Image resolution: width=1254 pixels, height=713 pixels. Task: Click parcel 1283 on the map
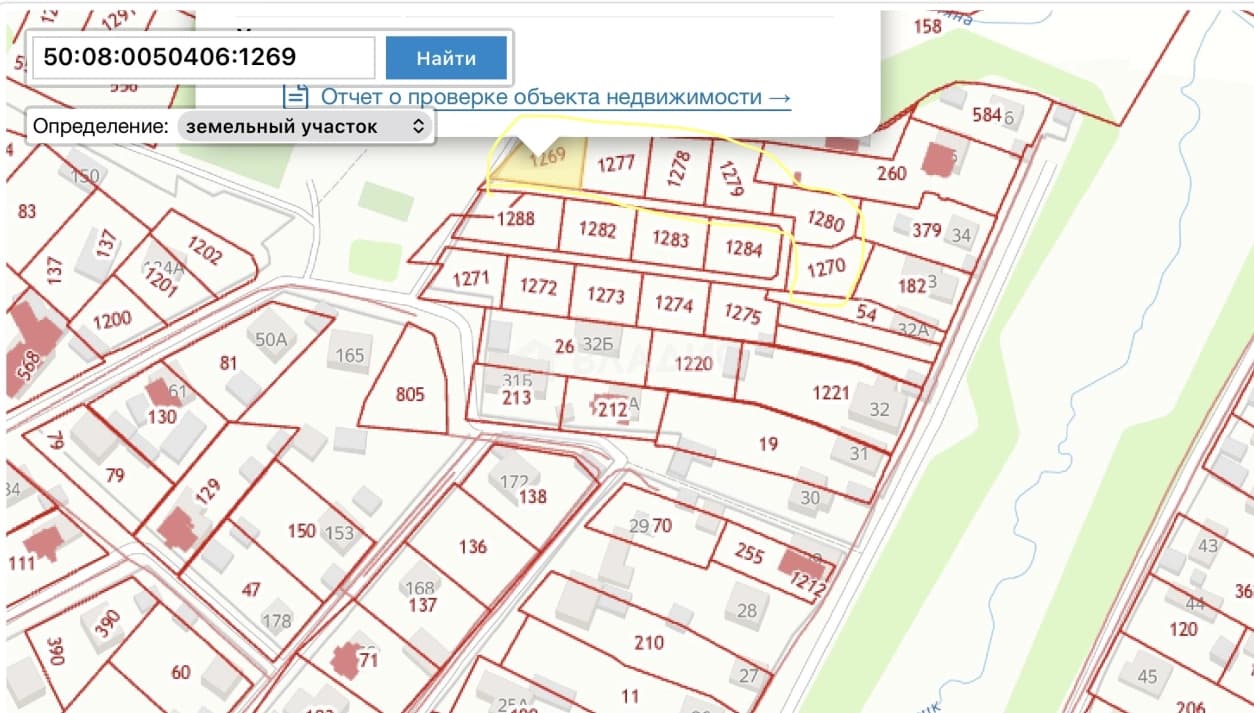click(670, 238)
